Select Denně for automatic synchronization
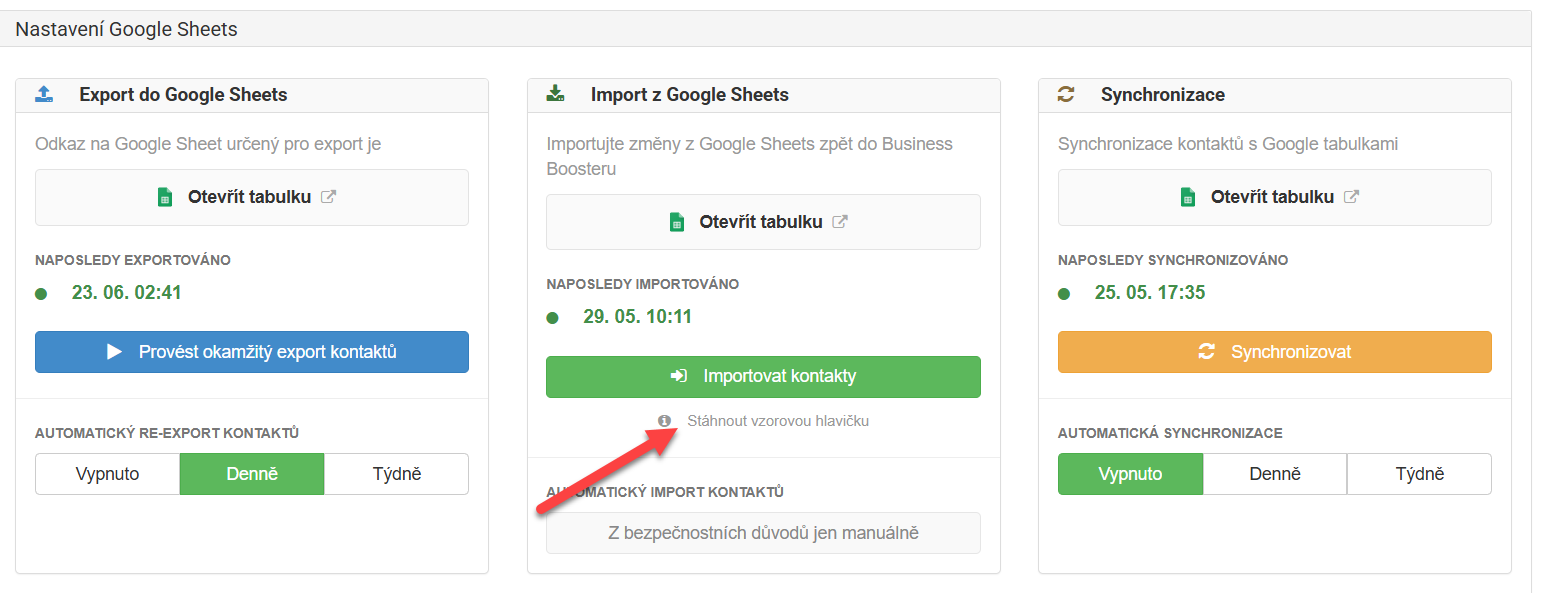1548x593 pixels. 1275,474
